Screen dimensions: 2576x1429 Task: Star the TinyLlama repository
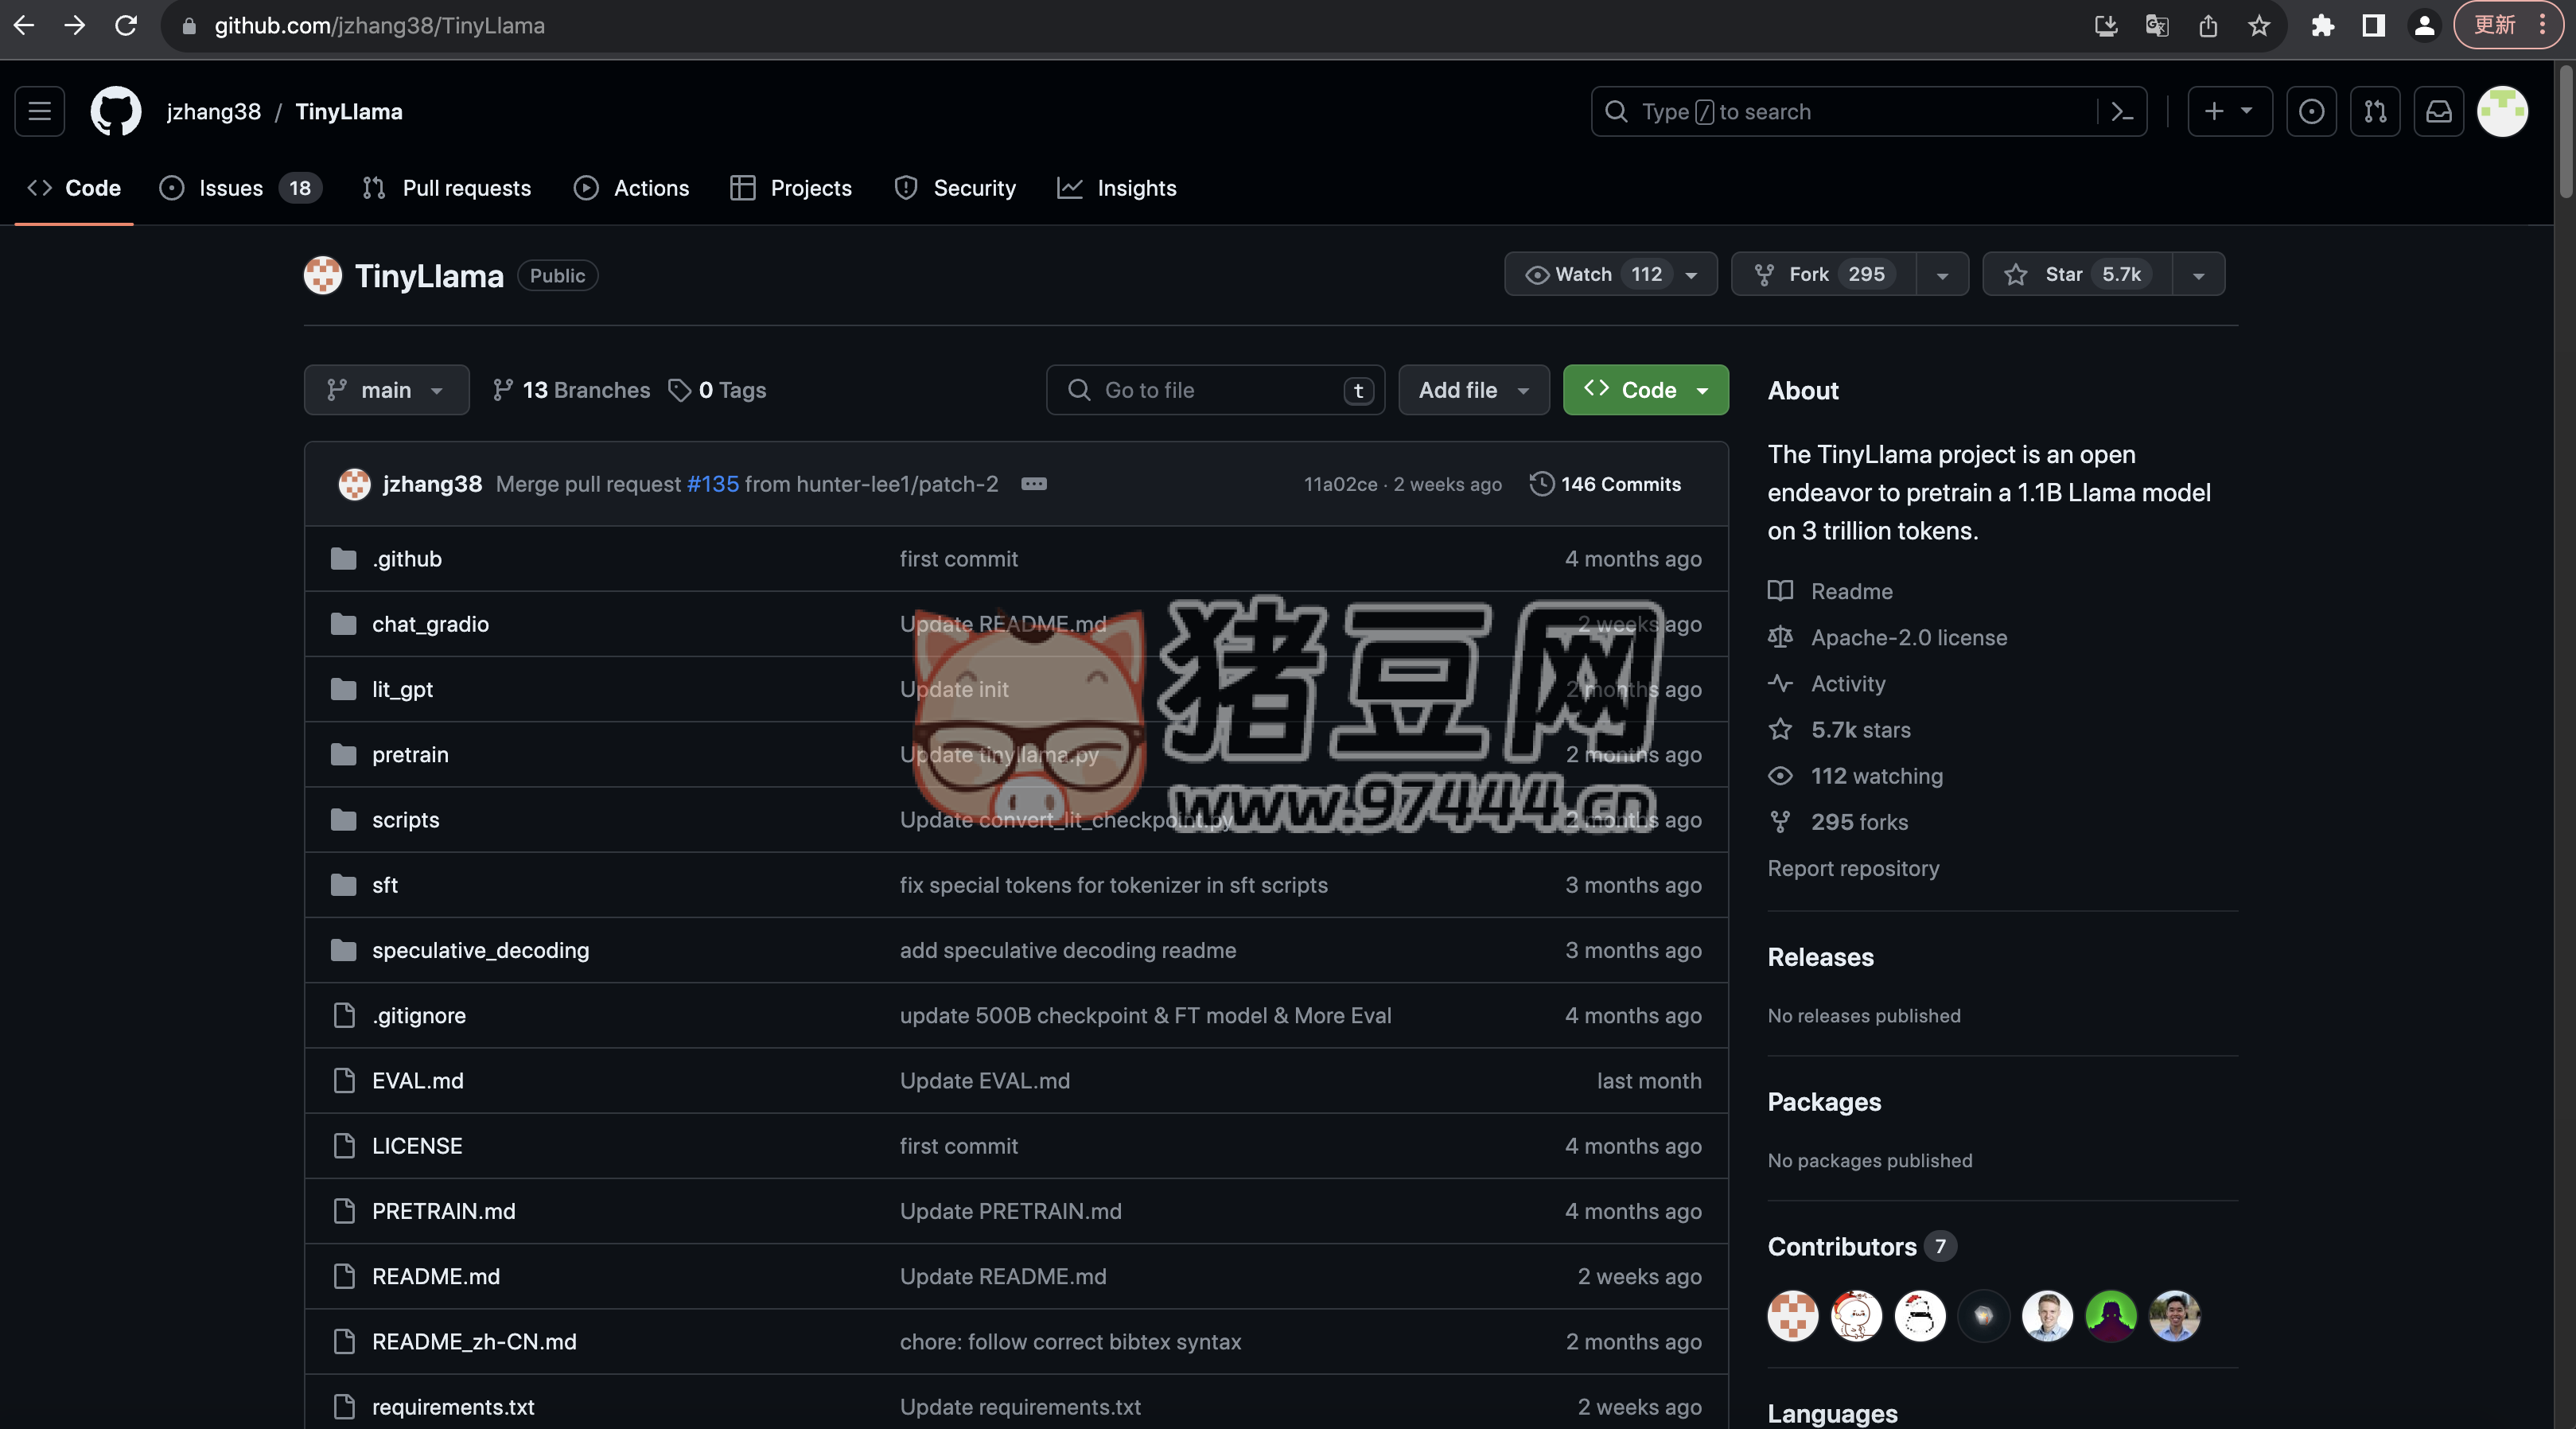[2078, 274]
